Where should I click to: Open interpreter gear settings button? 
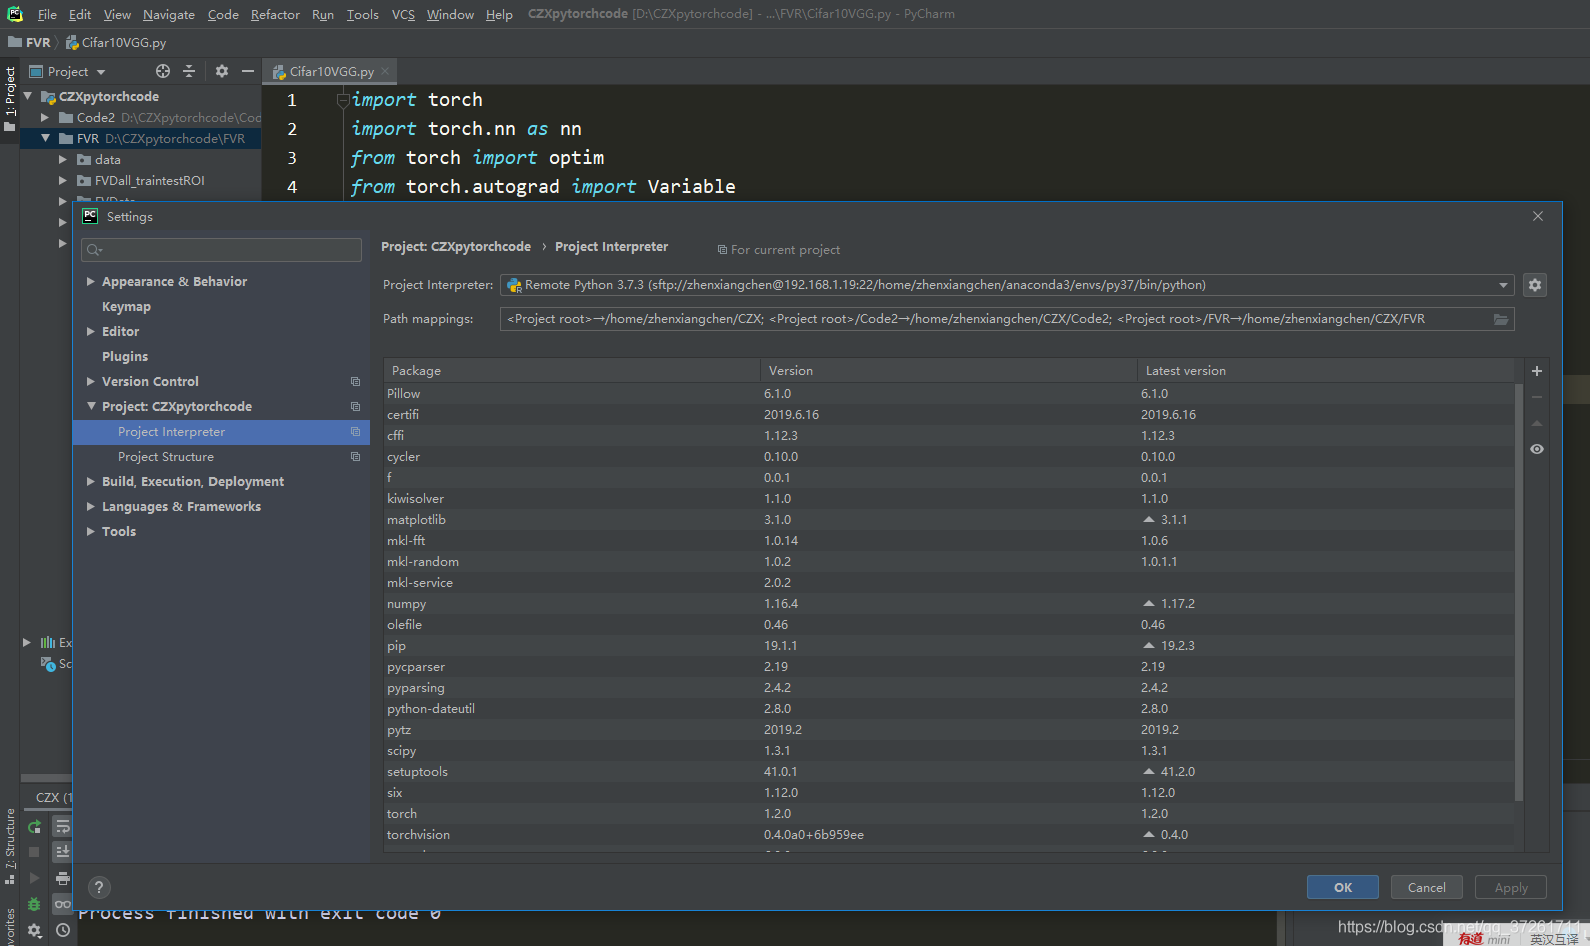(1535, 285)
